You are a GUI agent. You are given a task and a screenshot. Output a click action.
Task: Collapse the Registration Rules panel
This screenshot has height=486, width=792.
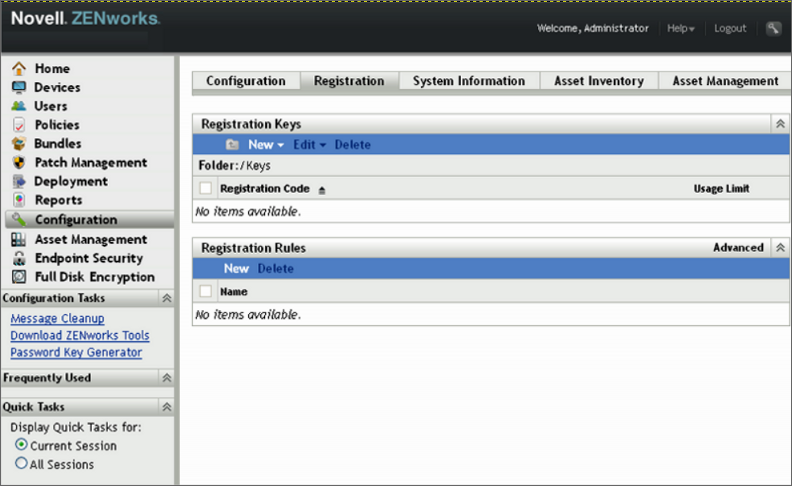(780, 248)
